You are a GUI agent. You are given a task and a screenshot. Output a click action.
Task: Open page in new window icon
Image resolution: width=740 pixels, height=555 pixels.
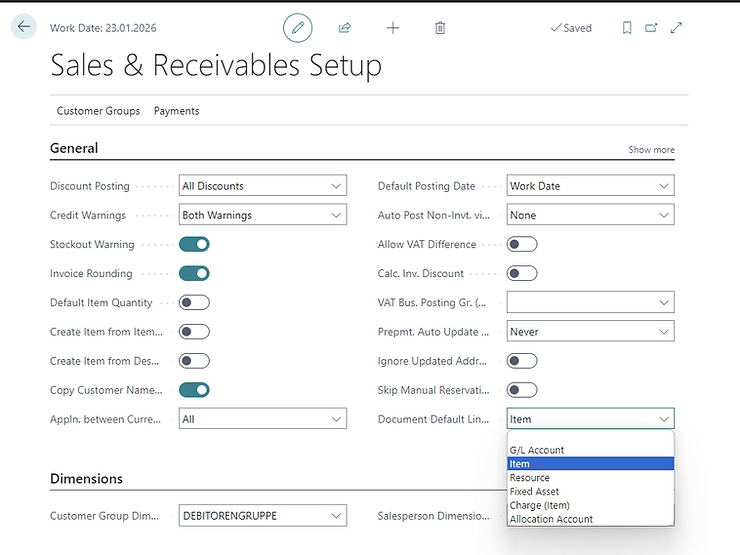pyautogui.click(x=652, y=28)
